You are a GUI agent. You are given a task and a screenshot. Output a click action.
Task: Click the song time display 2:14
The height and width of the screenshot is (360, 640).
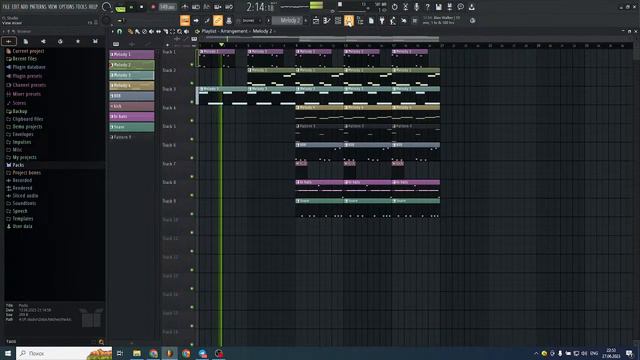click(x=260, y=7)
